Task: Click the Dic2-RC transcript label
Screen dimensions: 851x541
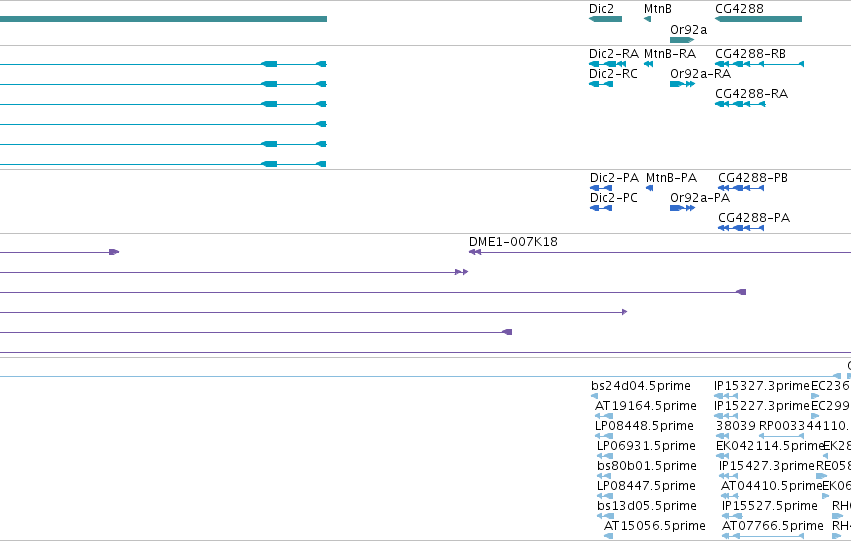Action: [x=613, y=74]
